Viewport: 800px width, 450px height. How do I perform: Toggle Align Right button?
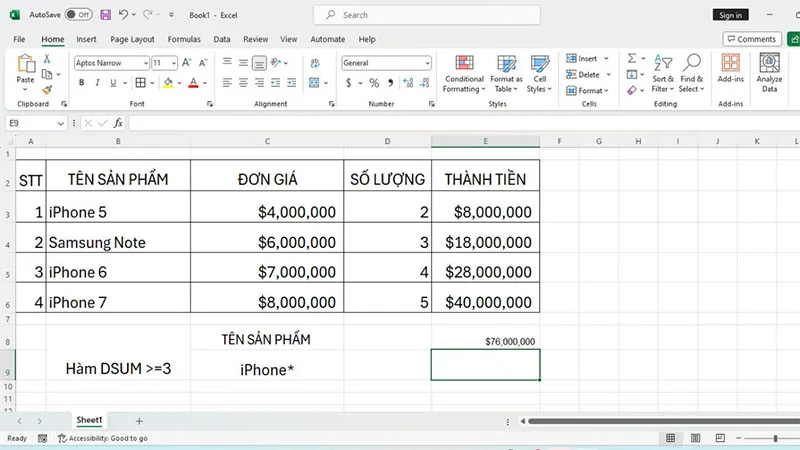(259, 83)
